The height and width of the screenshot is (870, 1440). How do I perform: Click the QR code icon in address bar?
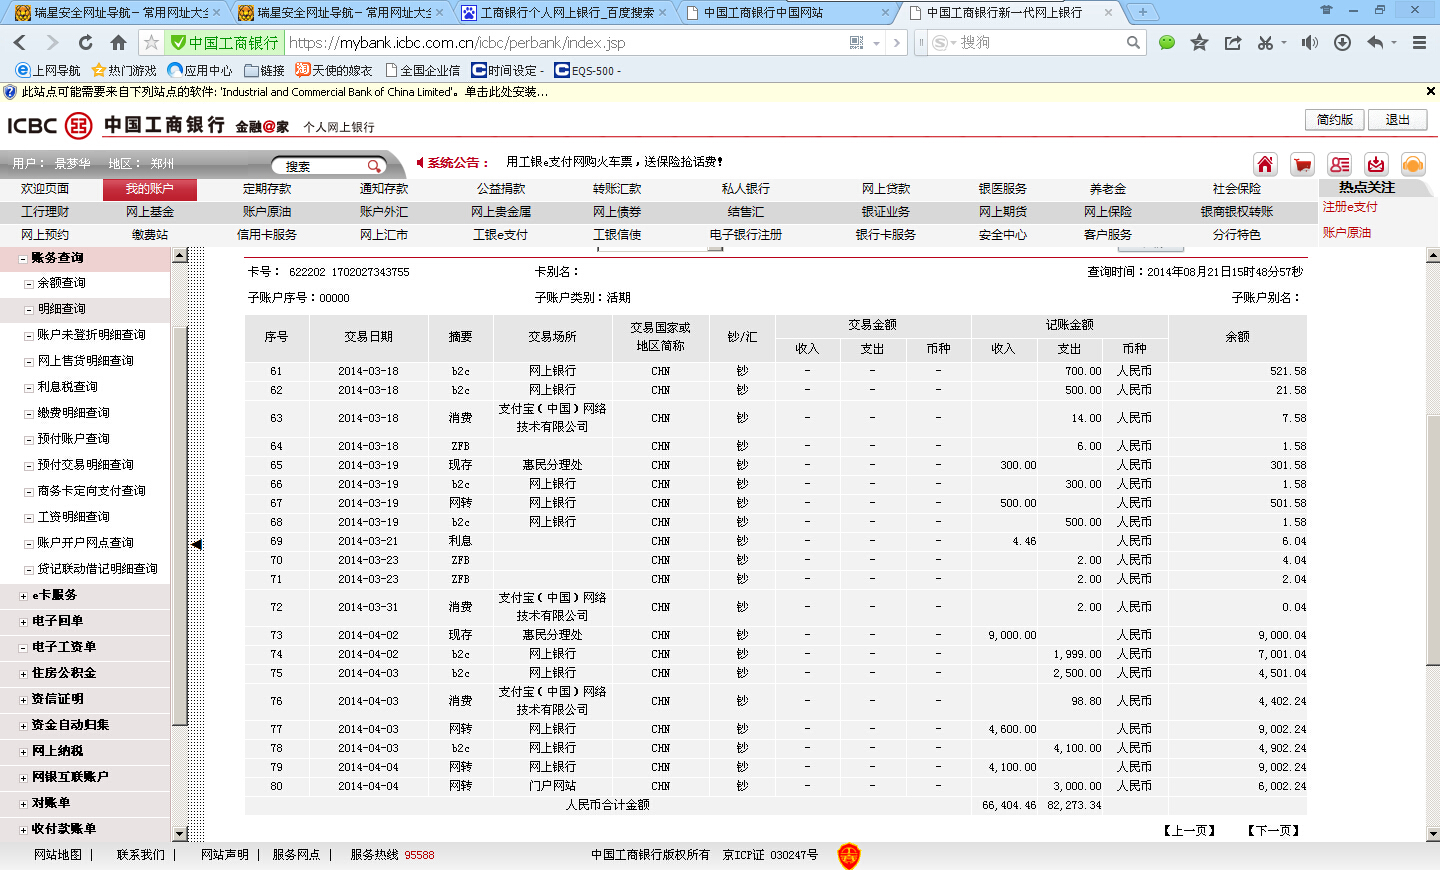pos(856,43)
